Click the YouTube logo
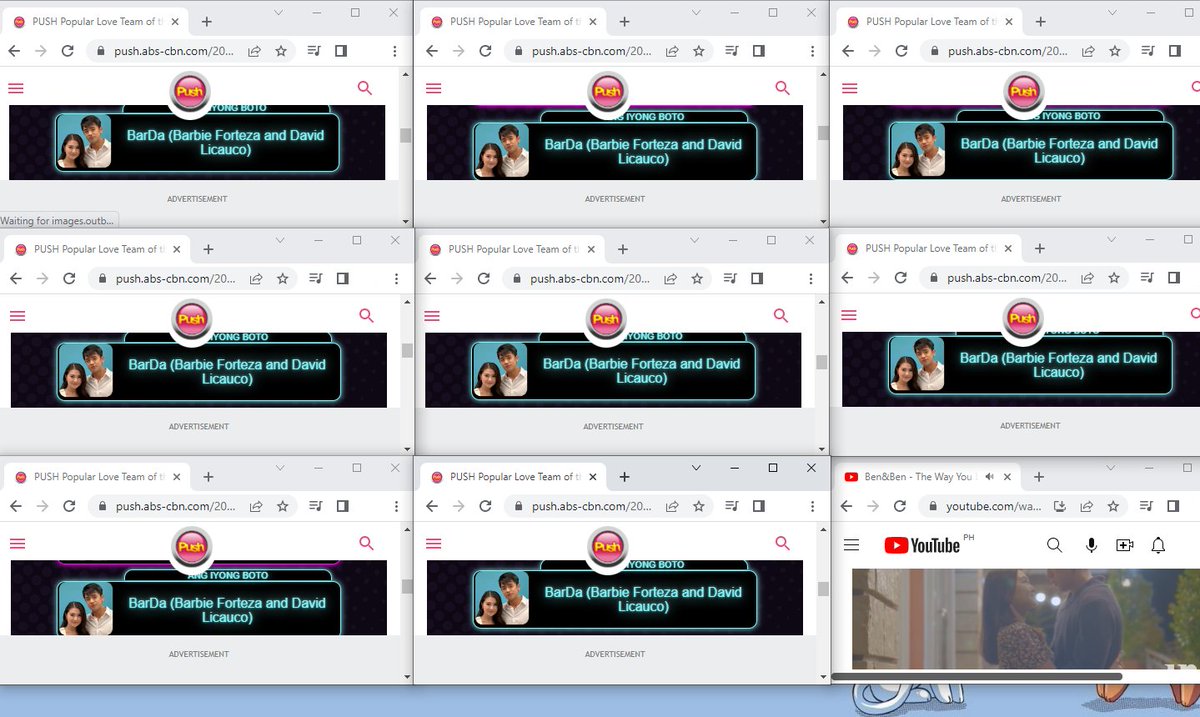Viewport: 1200px width, 717px height. 922,545
